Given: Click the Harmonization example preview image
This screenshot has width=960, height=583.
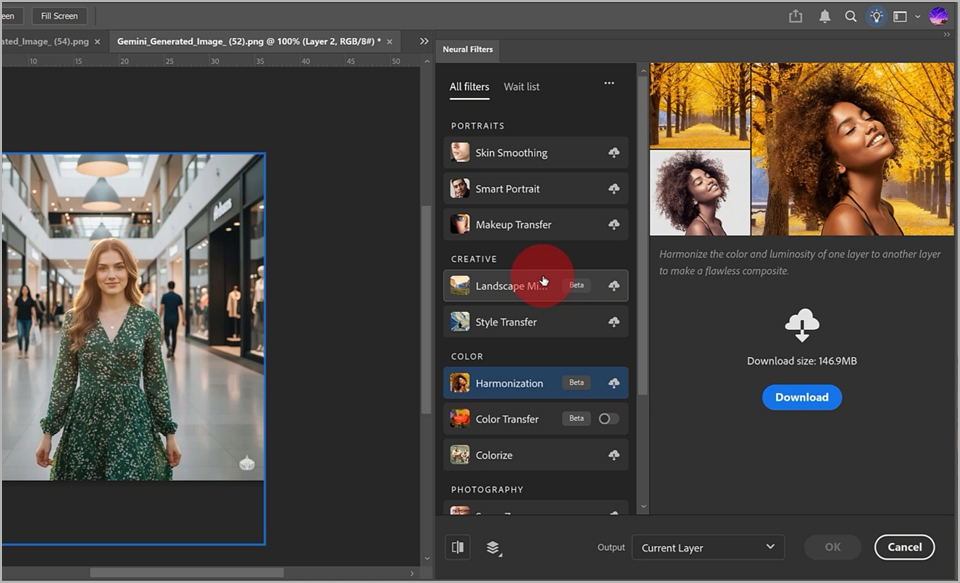Looking at the screenshot, I should coord(801,149).
